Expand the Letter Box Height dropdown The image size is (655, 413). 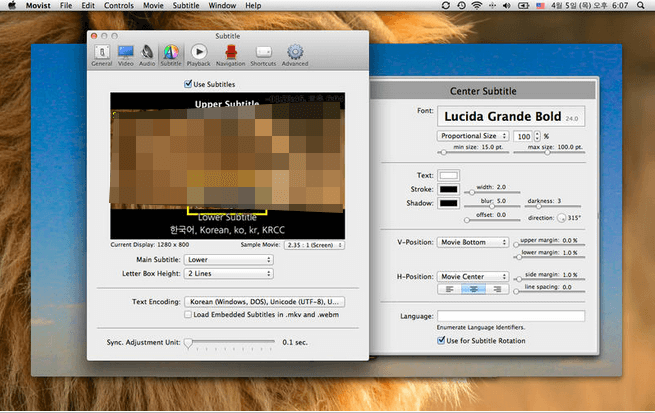click(227, 273)
